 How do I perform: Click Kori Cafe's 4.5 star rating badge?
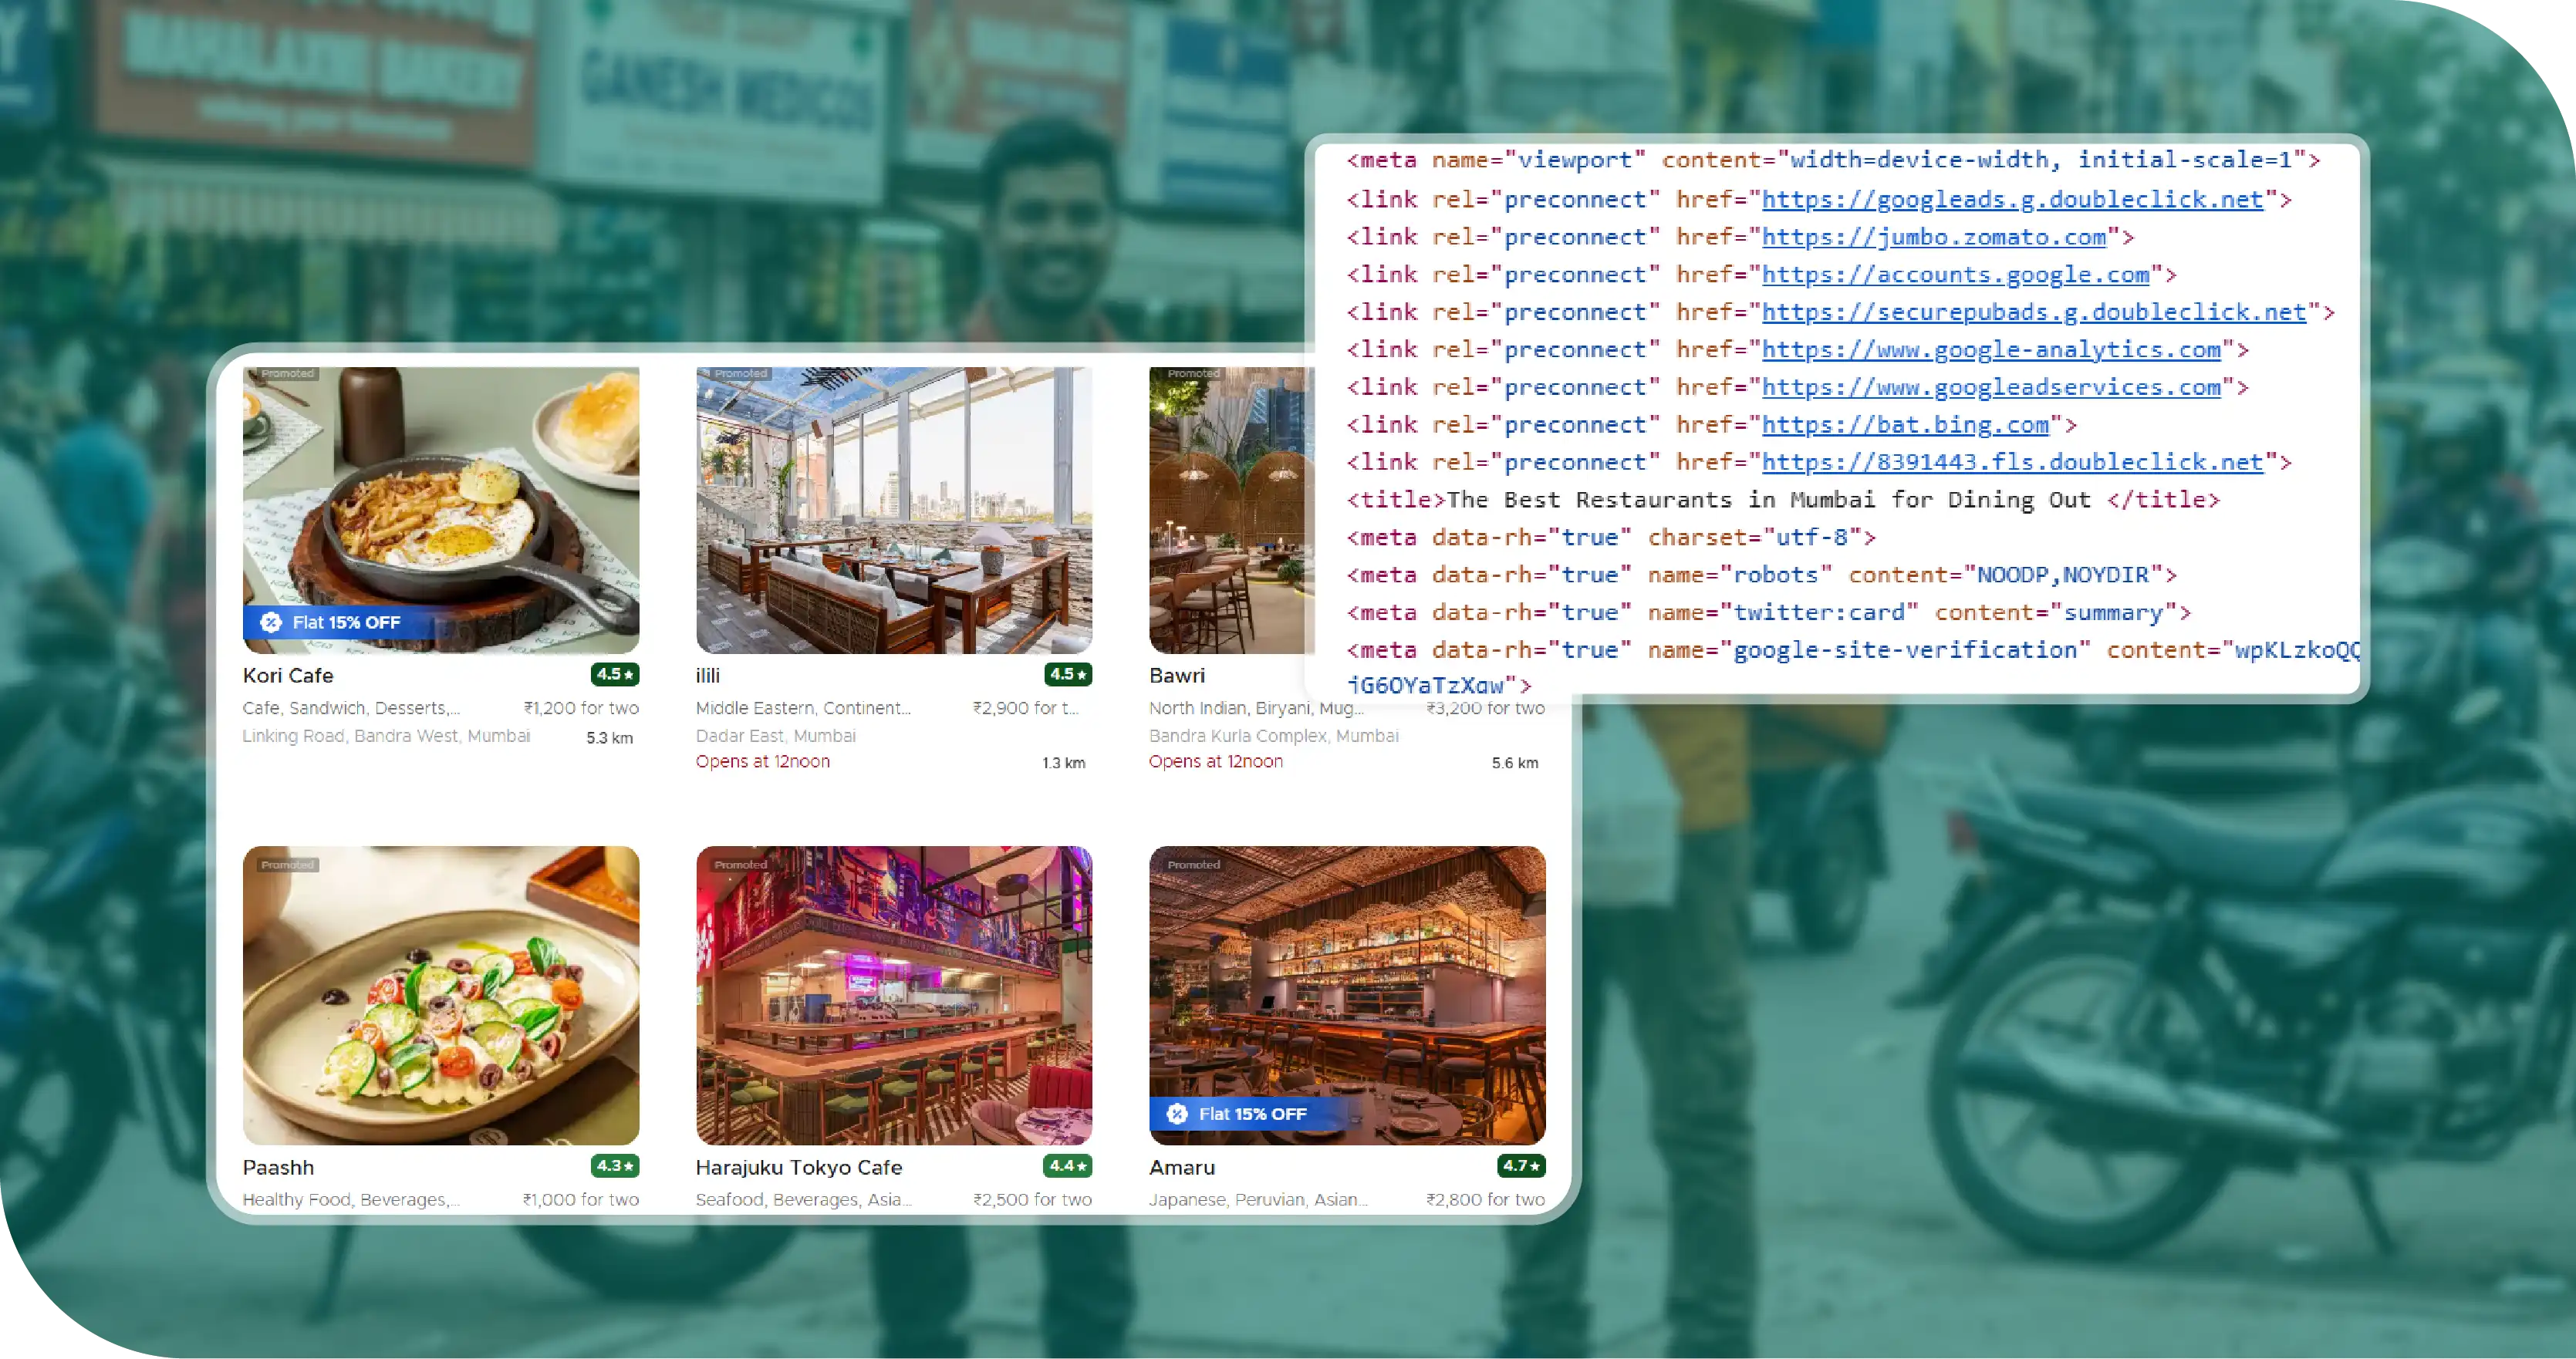pyautogui.click(x=614, y=675)
